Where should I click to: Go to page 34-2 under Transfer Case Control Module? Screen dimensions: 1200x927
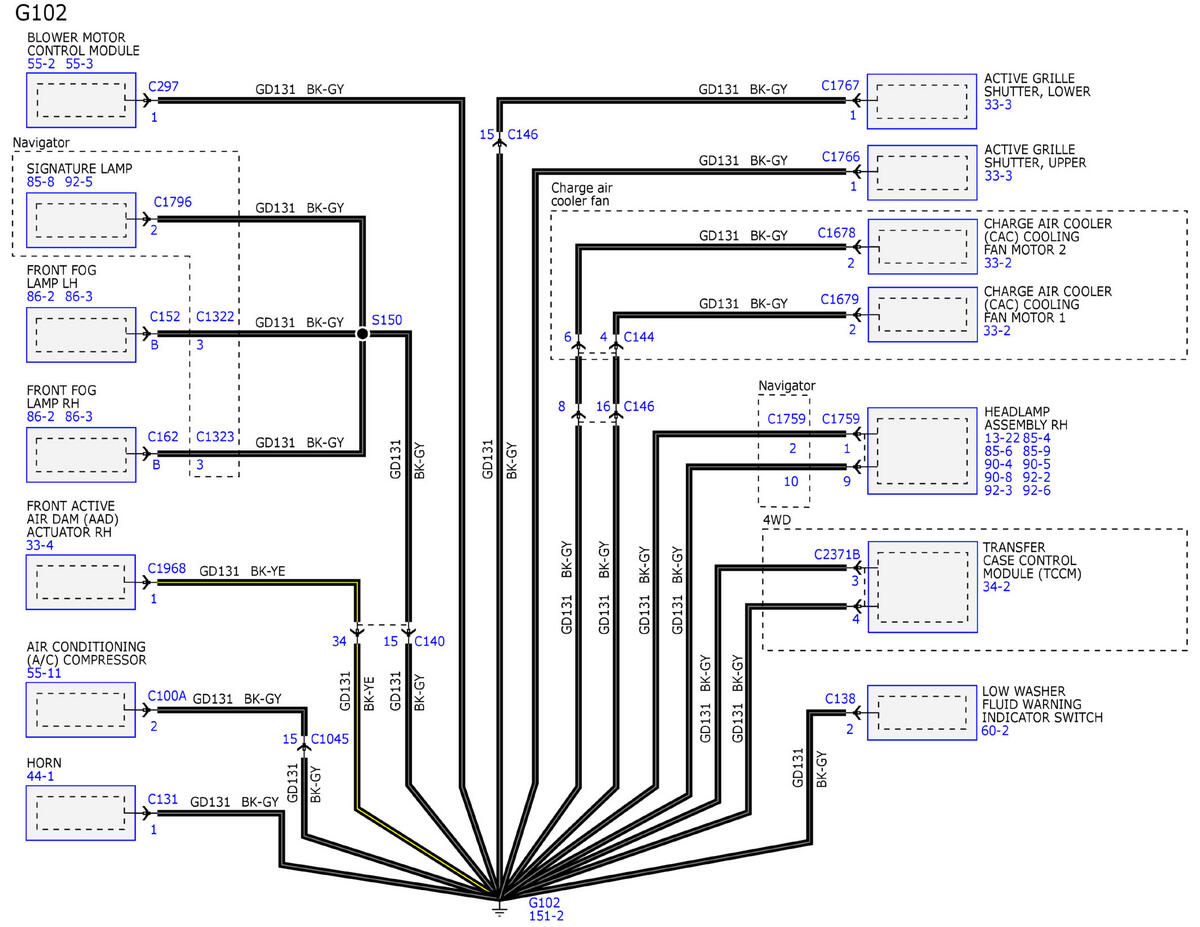point(999,587)
